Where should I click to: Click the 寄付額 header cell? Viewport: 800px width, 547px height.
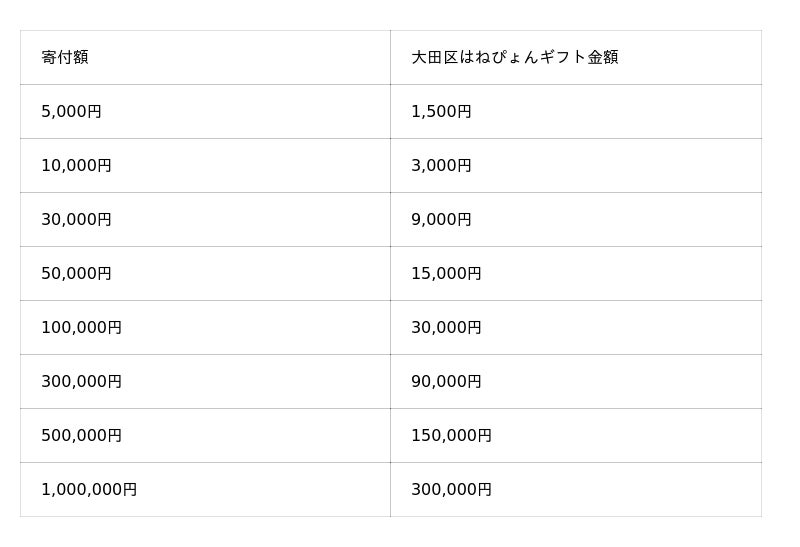(65, 57)
